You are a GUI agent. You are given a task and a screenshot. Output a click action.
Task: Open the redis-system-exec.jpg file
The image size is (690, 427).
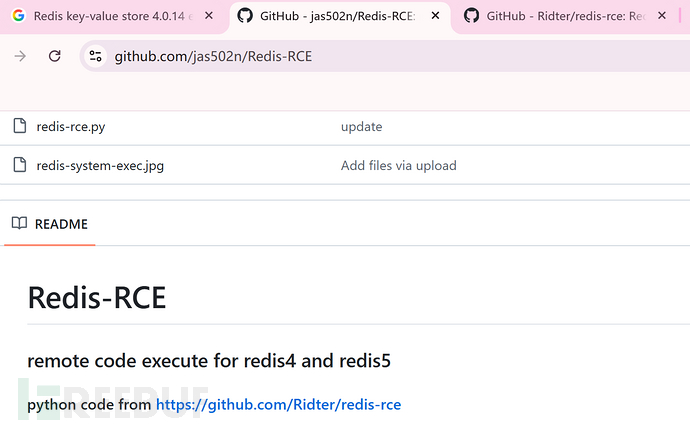[x=100, y=166]
